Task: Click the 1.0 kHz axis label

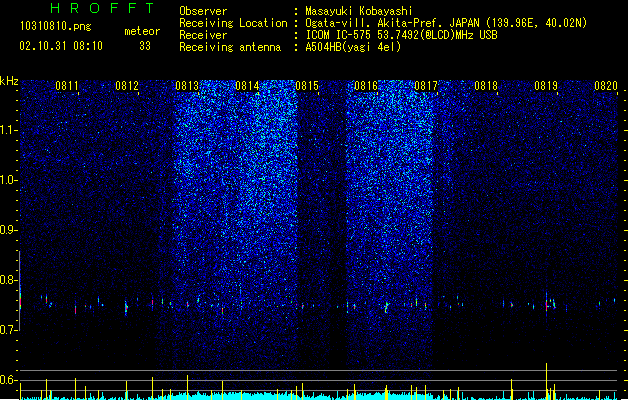Action: 9,180
